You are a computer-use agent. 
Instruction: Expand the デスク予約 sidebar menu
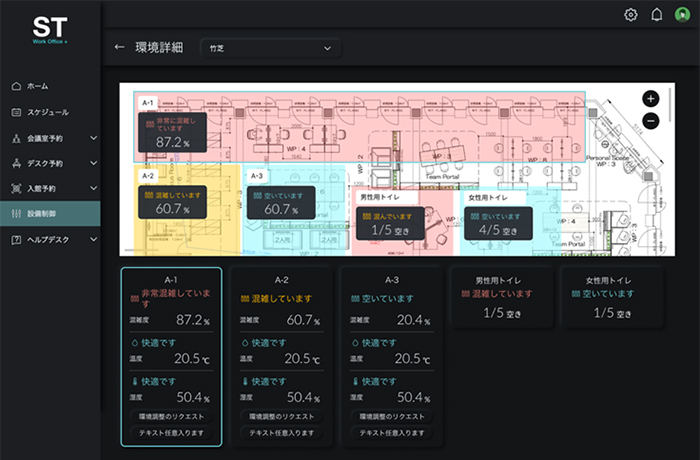point(94,163)
